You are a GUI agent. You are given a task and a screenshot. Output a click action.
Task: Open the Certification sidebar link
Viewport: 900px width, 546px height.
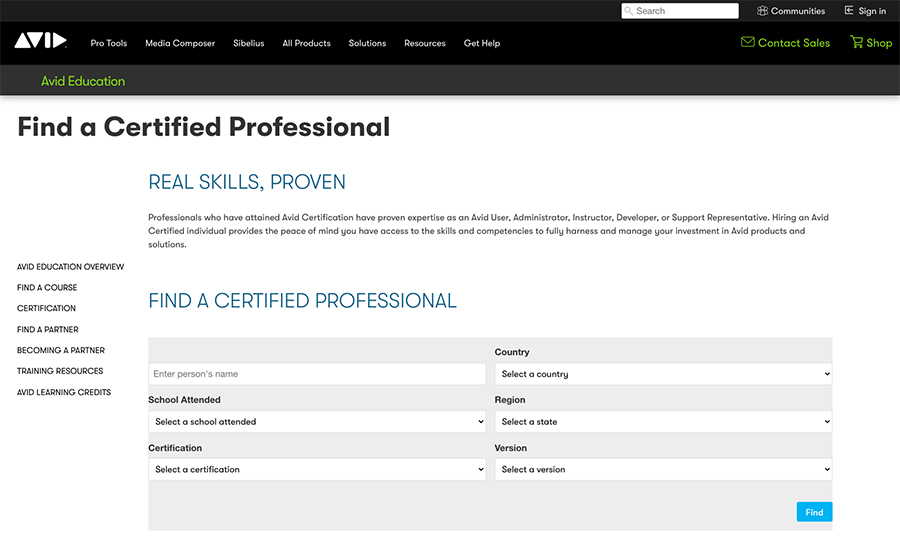(46, 308)
